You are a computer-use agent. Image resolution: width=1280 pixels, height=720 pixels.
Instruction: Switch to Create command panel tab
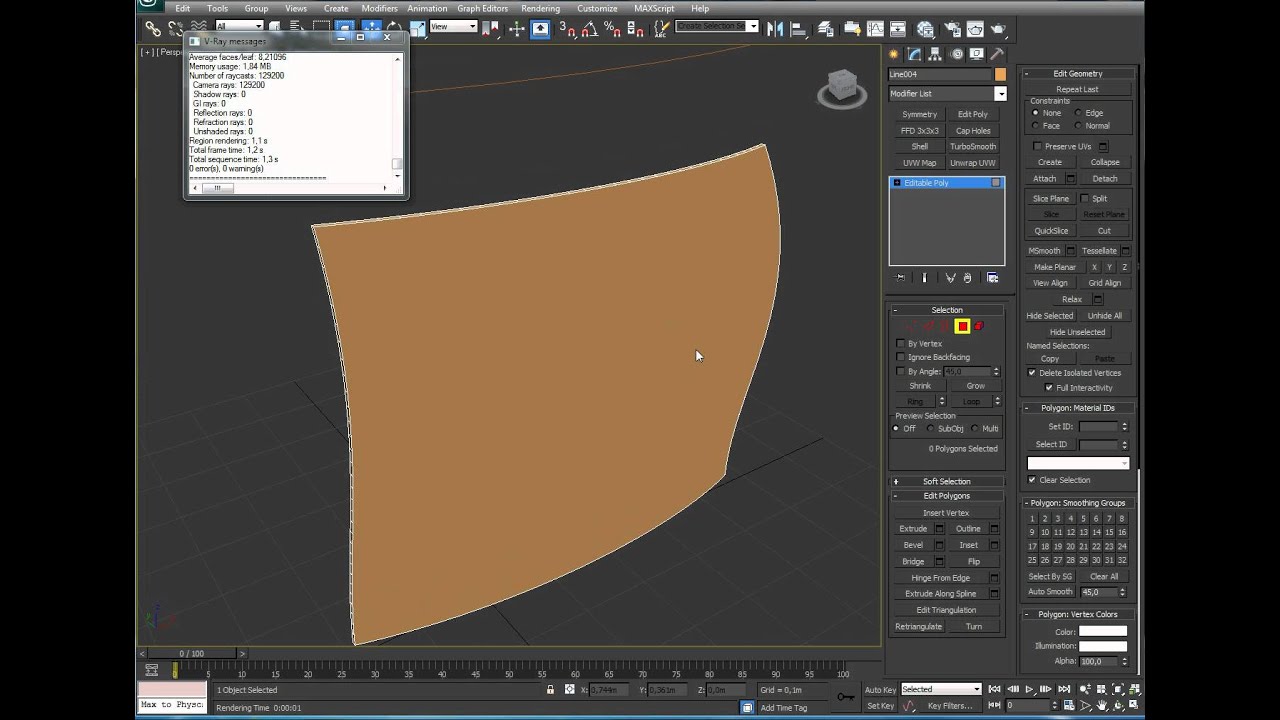(x=894, y=54)
